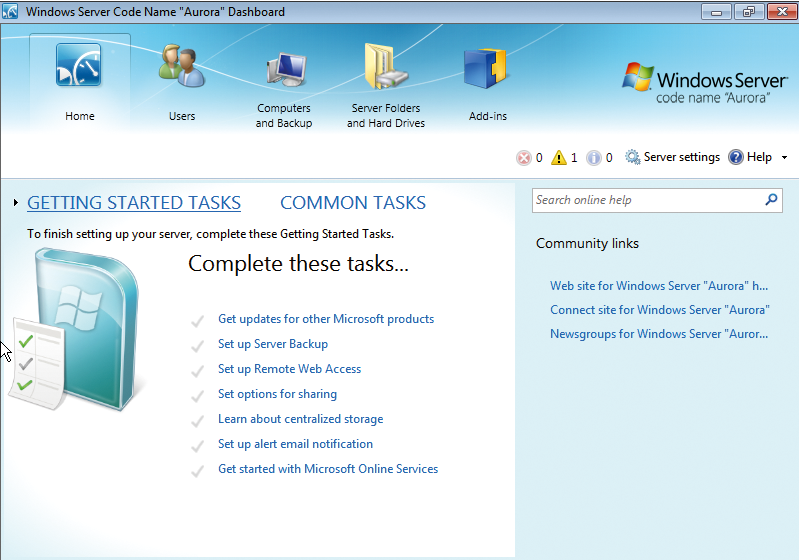
Task: Toggle checkmark beside Get updates task
Action: point(197,321)
